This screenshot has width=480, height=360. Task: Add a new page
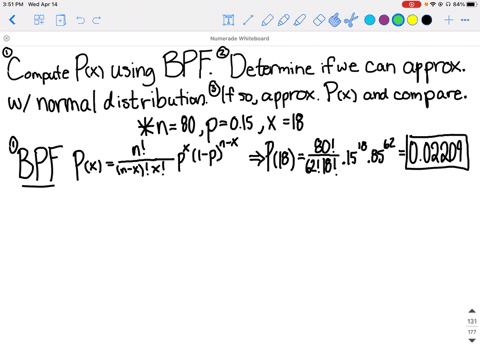[60, 20]
